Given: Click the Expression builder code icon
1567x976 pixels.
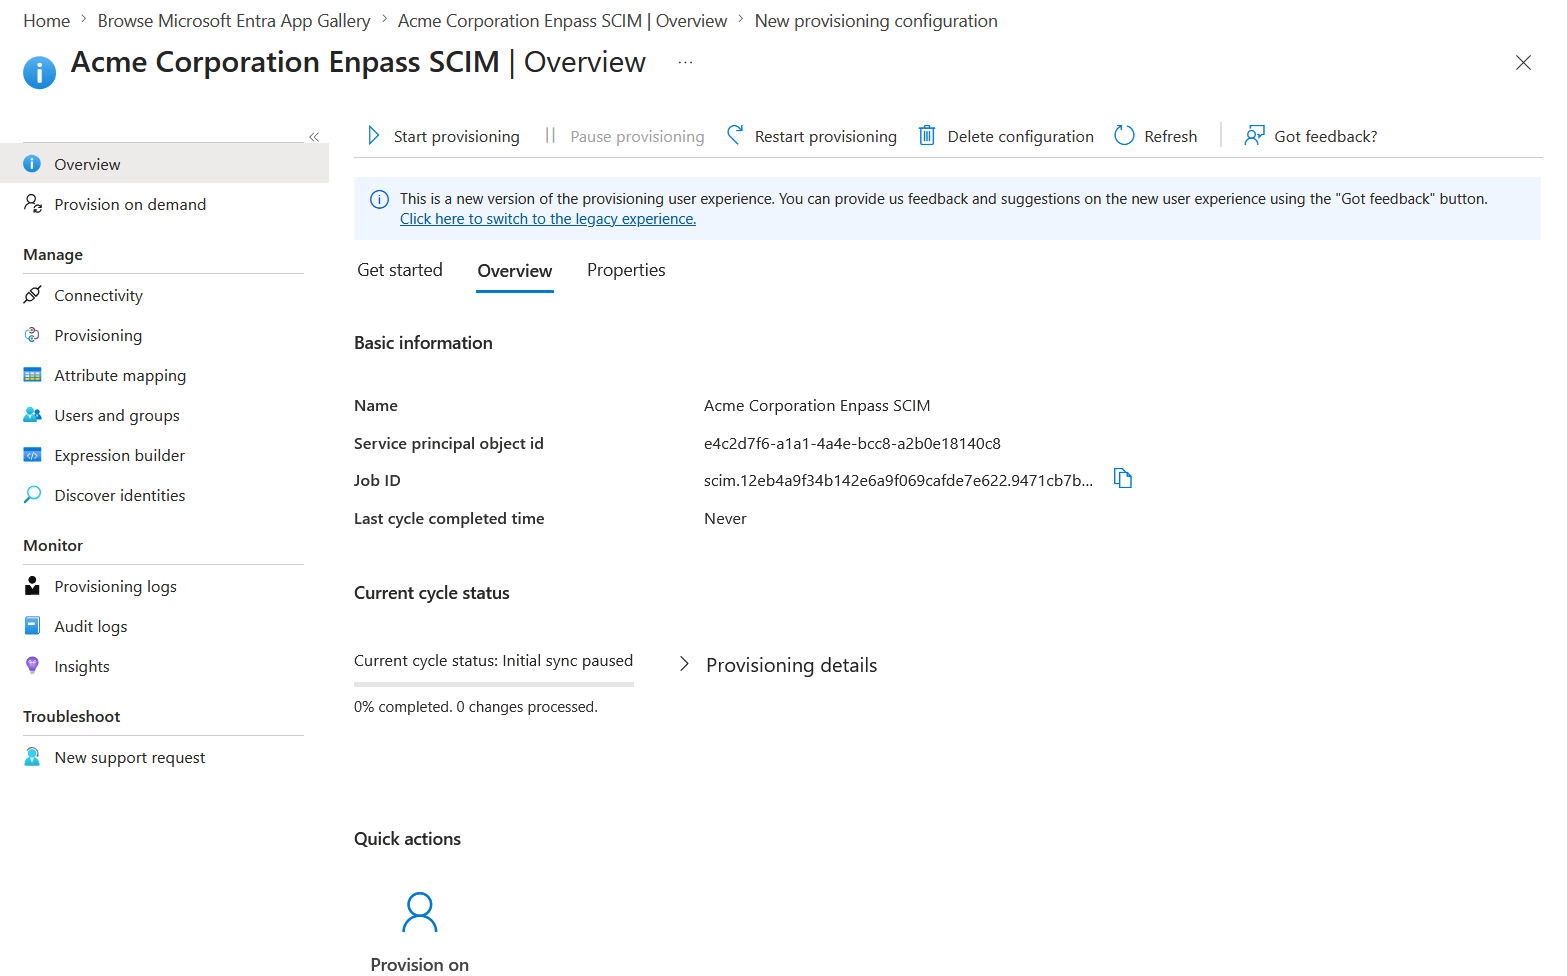Looking at the screenshot, I should 32,455.
